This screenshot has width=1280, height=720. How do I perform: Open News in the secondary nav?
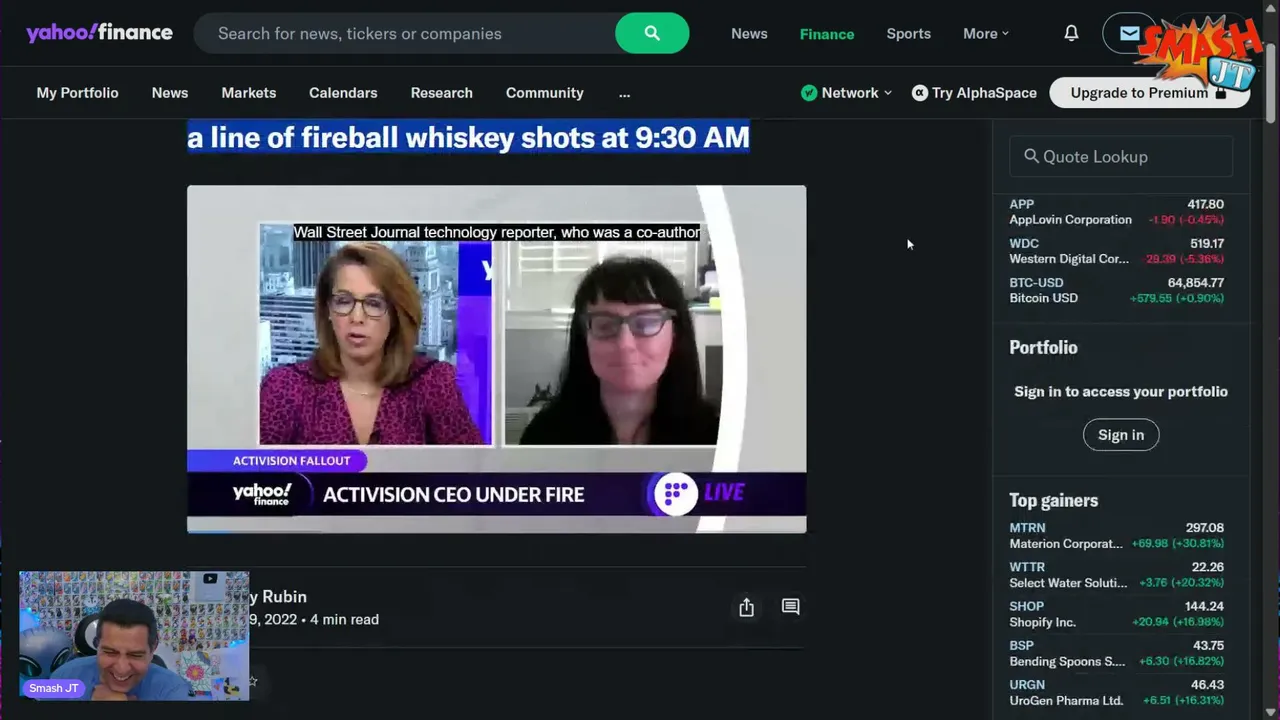tap(170, 93)
